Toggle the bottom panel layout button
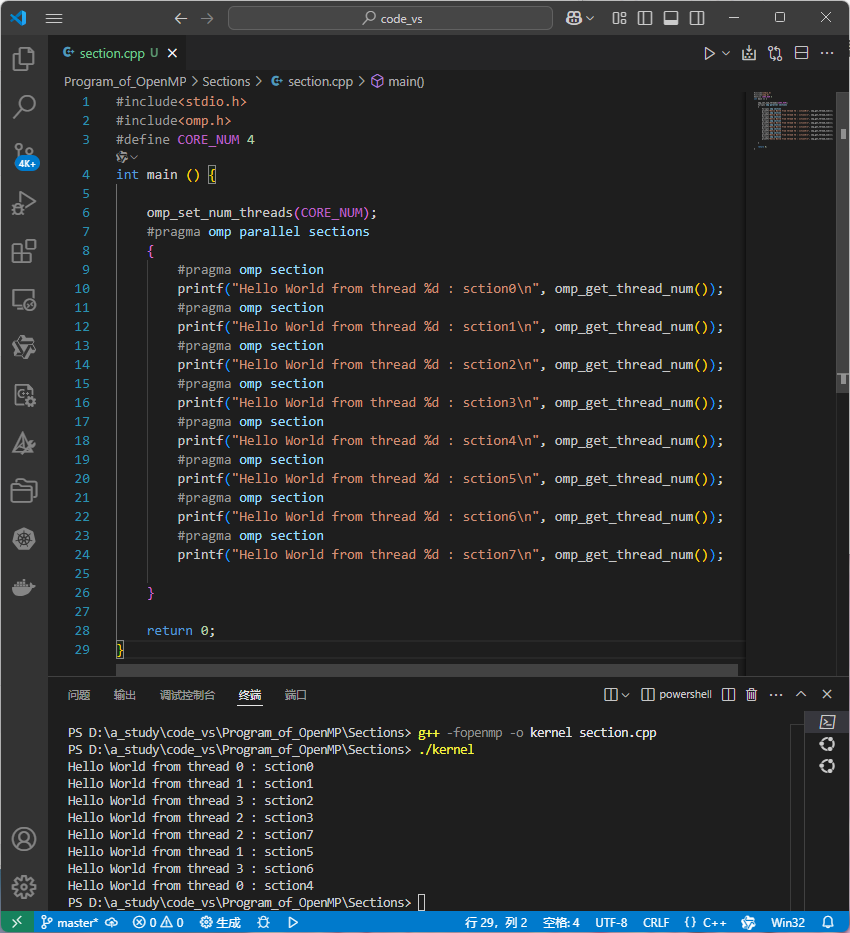The width and height of the screenshot is (850, 933). pos(671,18)
